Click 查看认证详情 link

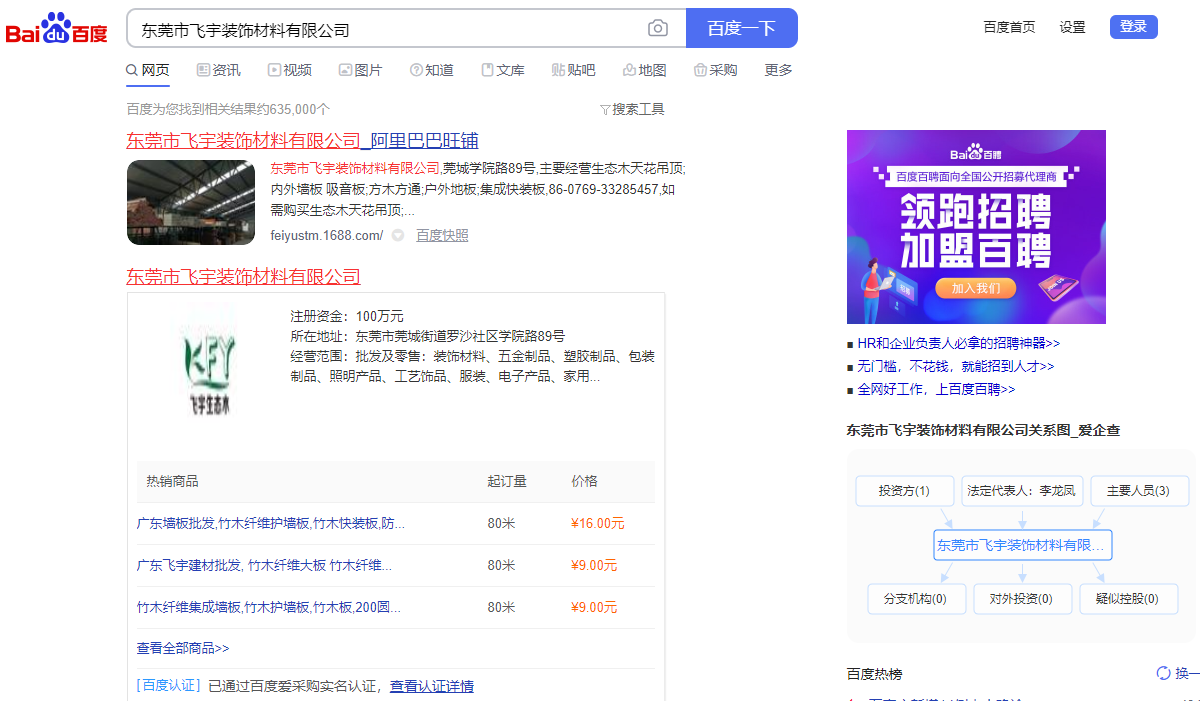click(x=432, y=686)
